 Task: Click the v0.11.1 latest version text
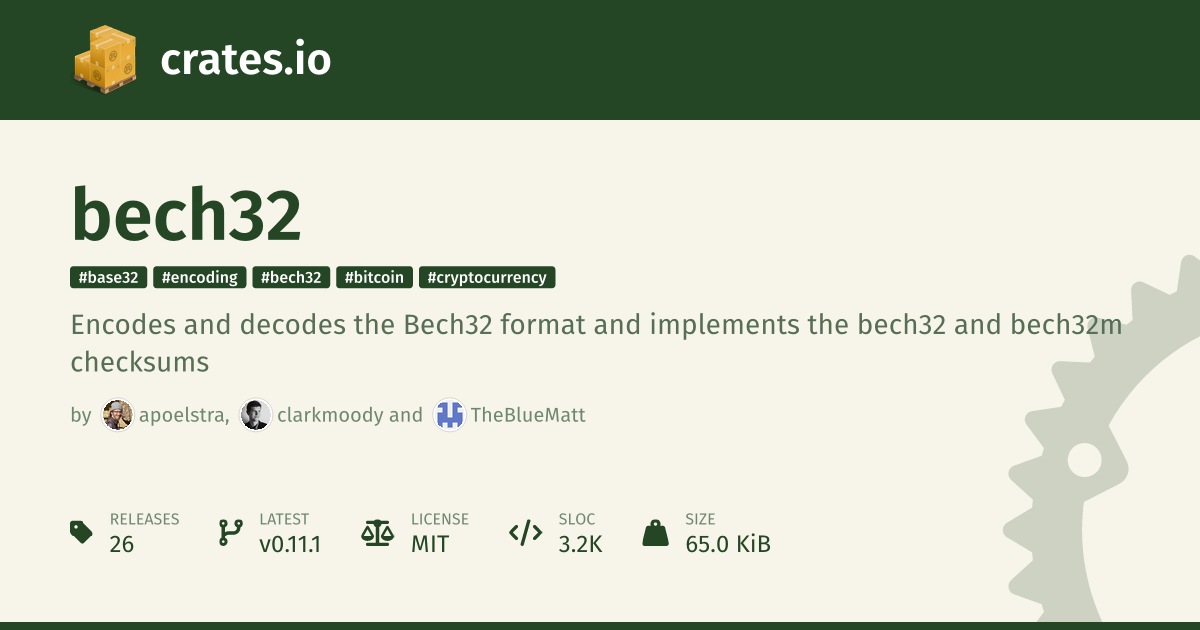tap(290, 544)
